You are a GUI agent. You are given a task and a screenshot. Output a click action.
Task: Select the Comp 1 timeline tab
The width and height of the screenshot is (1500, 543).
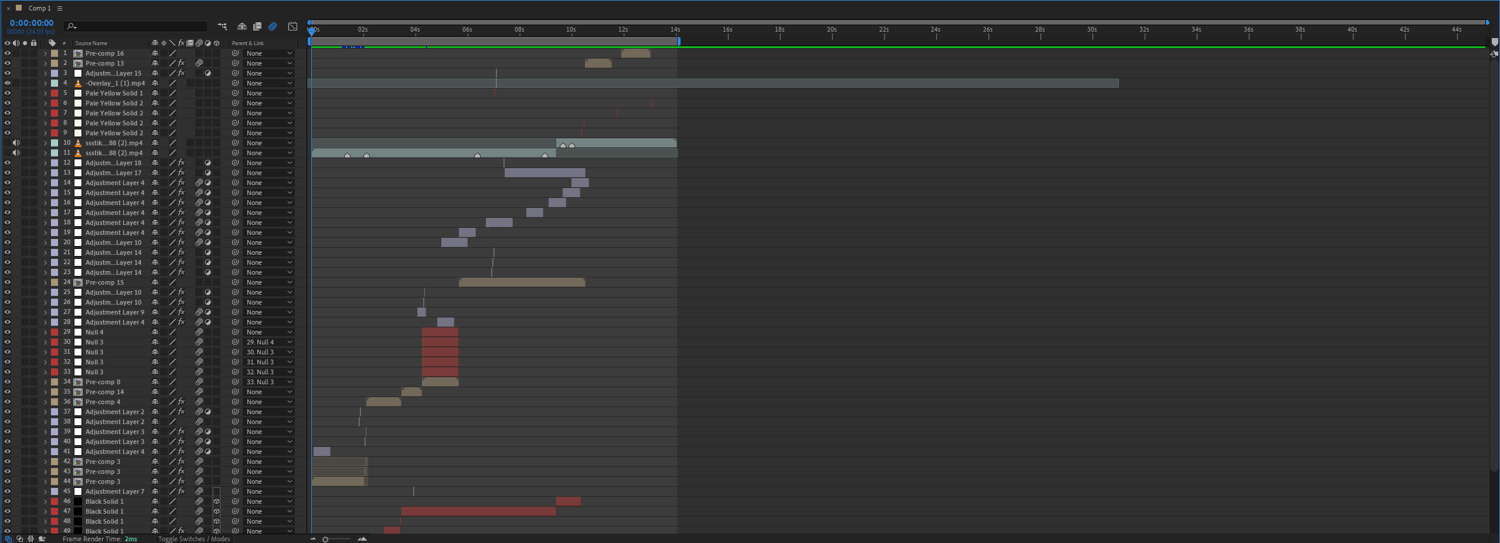coord(39,8)
